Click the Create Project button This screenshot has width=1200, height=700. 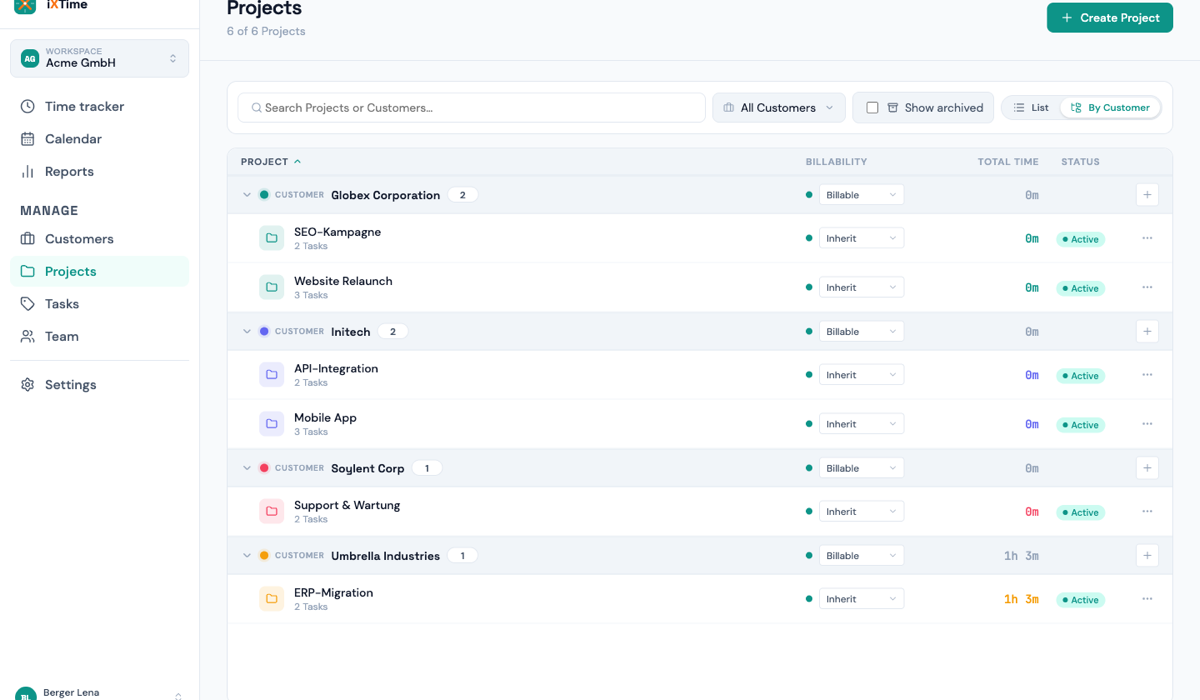[1110, 18]
